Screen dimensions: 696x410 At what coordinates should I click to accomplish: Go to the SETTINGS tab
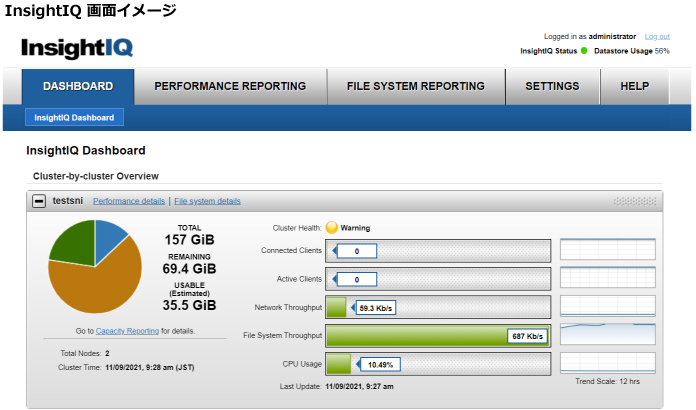[x=551, y=86]
